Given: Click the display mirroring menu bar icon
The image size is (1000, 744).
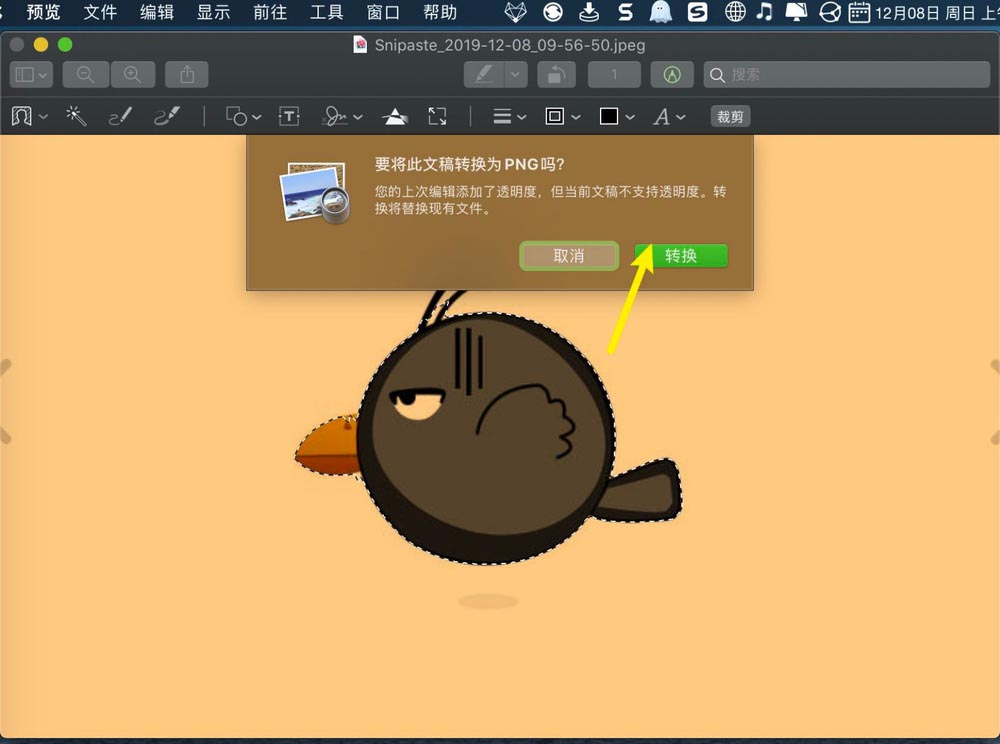Looking at the screenshot, I should tap(796, 12).
